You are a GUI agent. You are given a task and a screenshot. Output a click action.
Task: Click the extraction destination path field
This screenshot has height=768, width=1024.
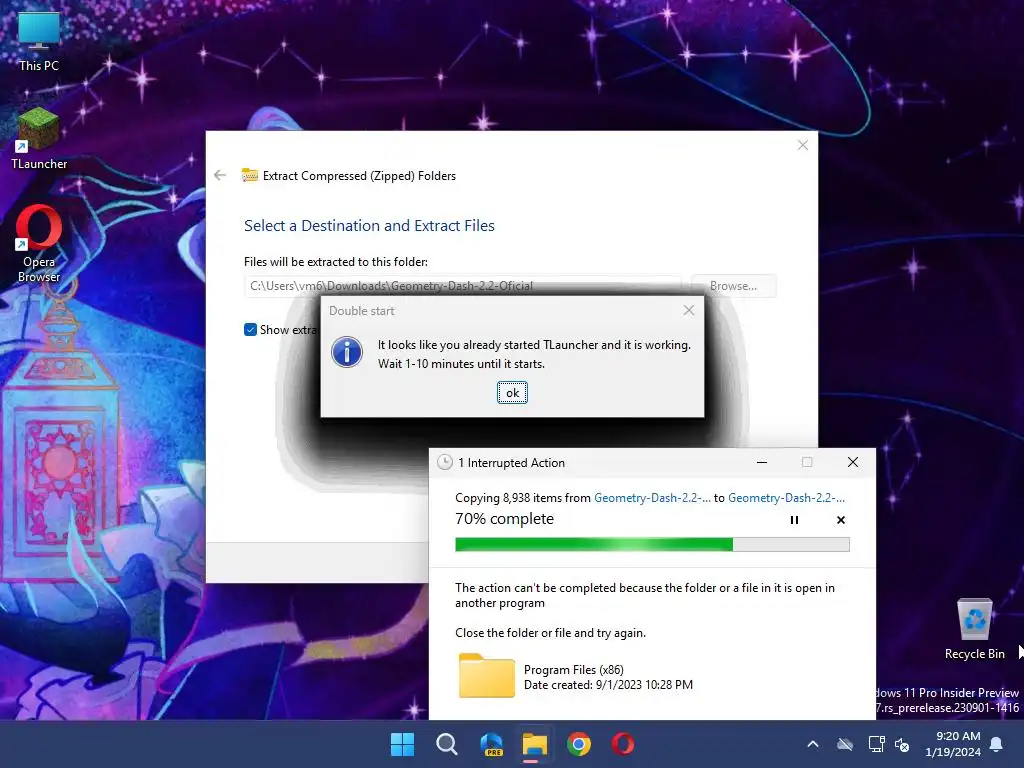click(x=462, y=286)
